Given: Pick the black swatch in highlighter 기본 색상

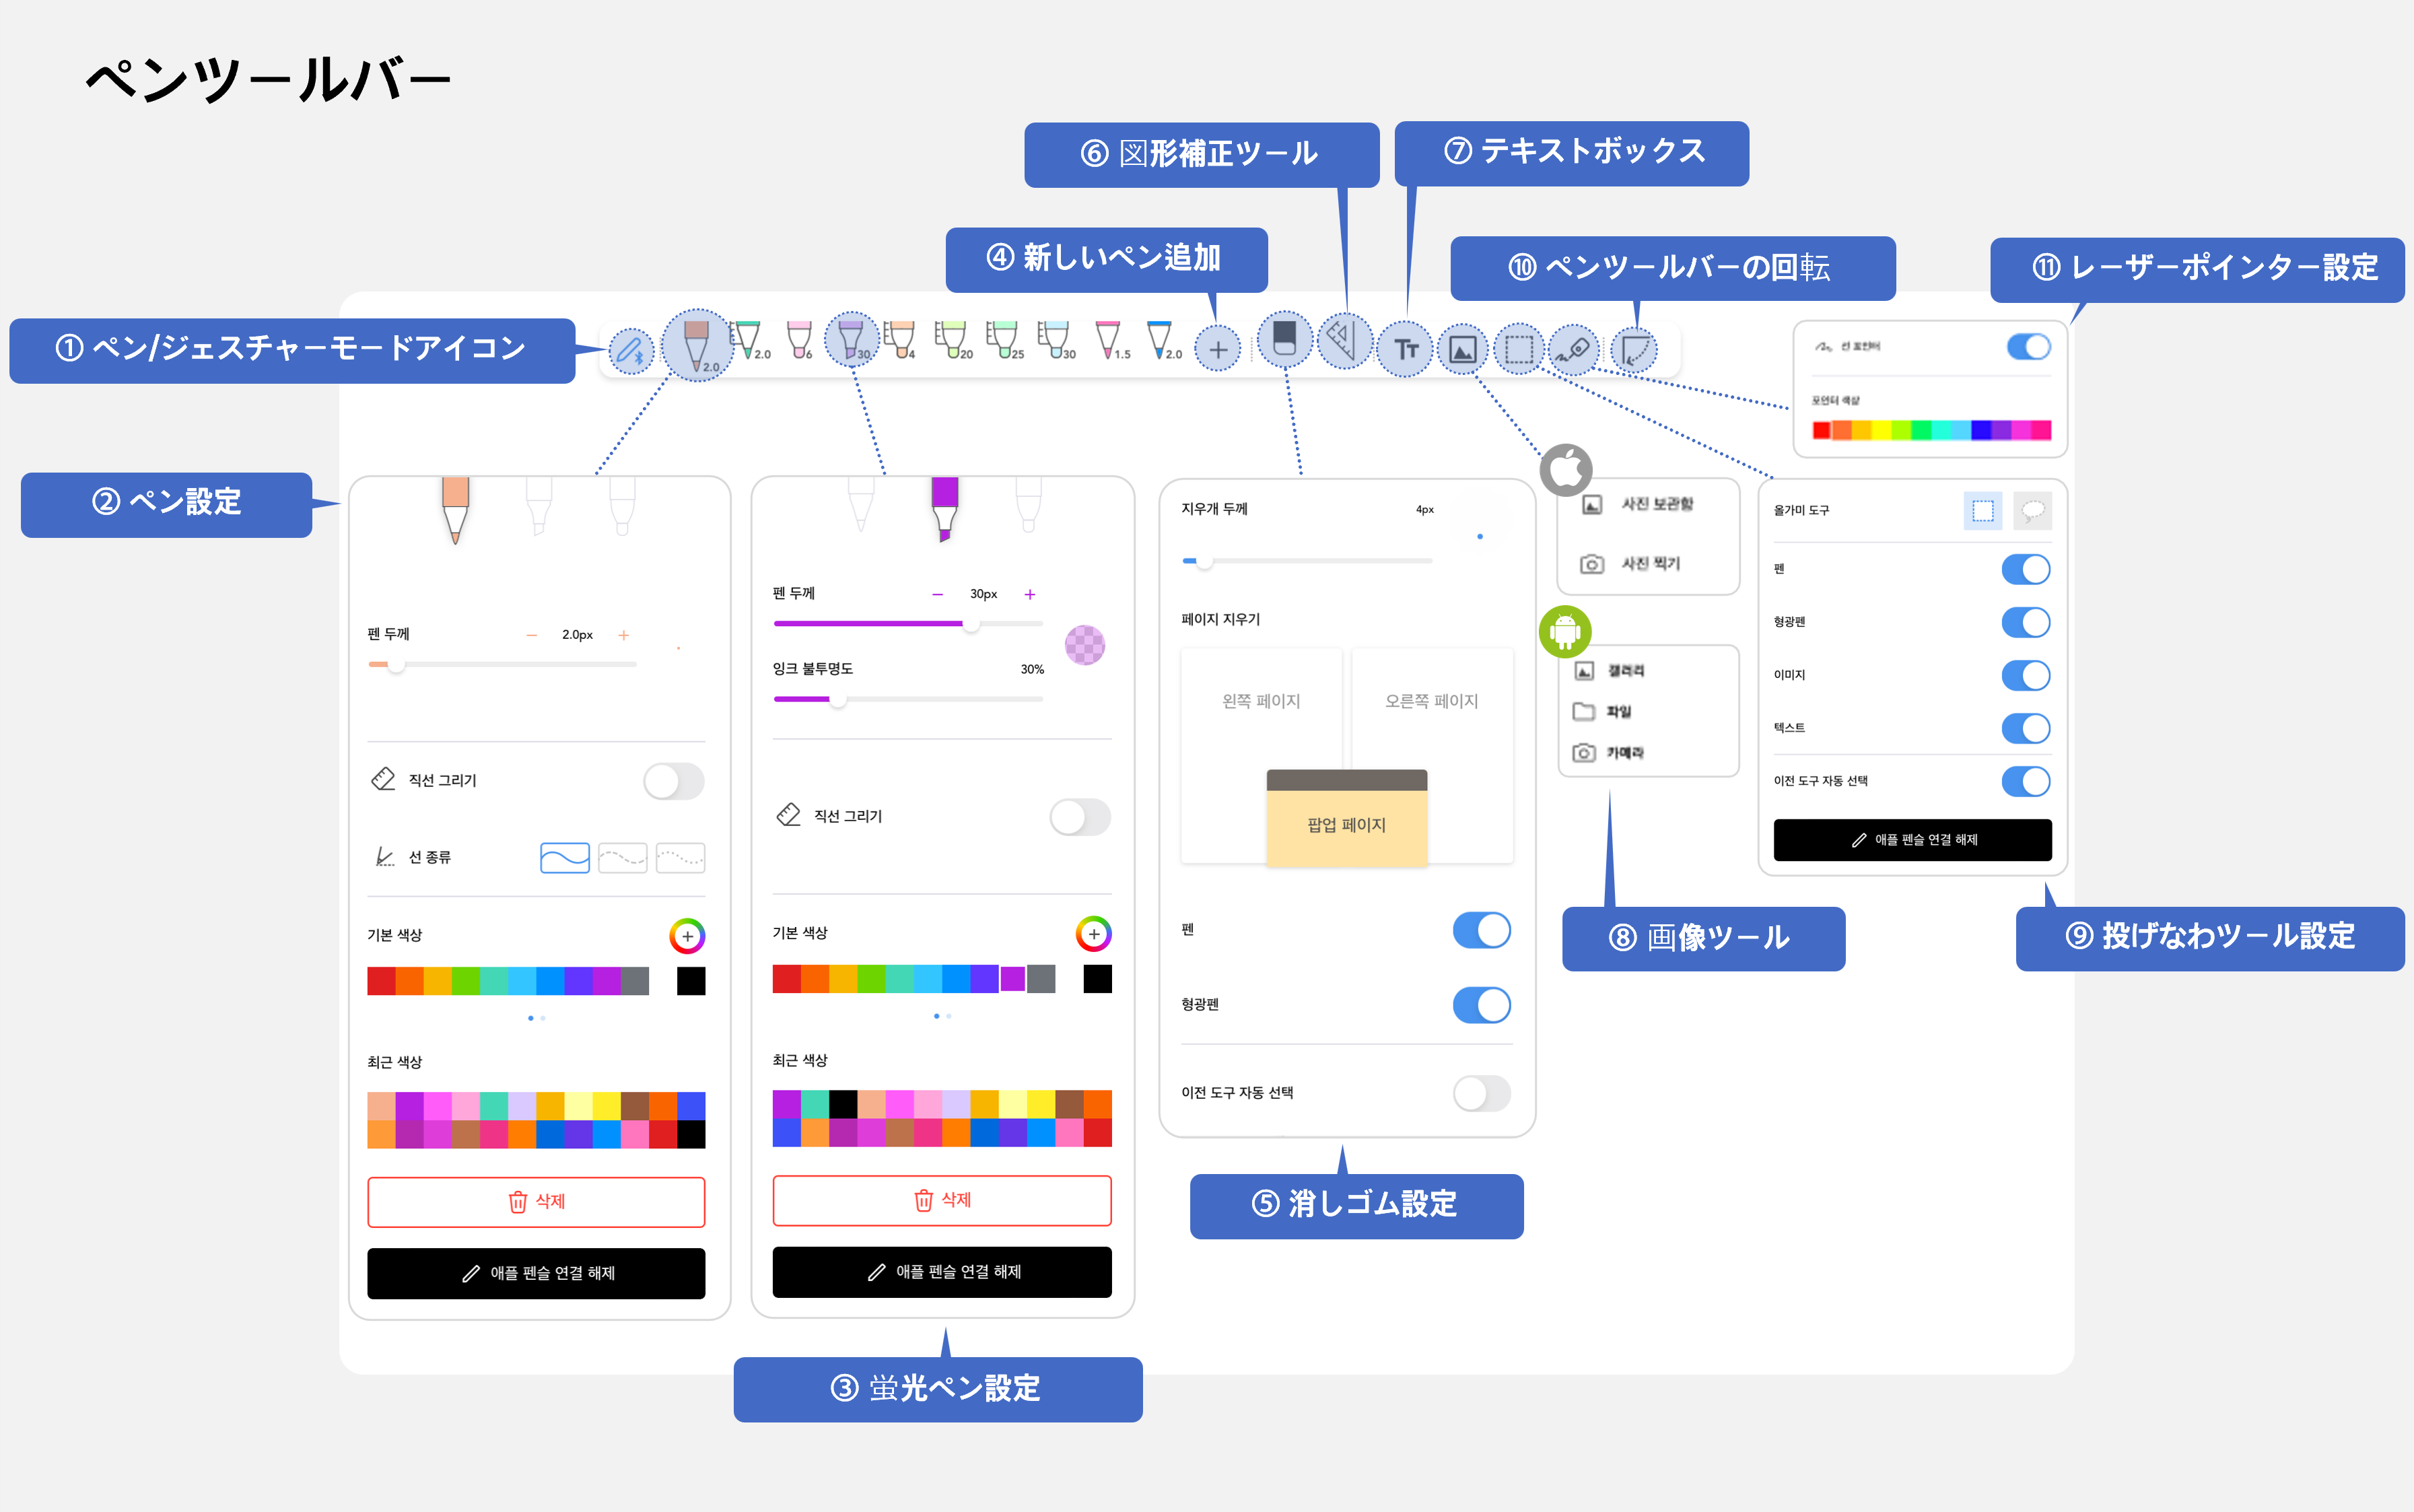Looking at the screenshot, I should pos(1097,979).
